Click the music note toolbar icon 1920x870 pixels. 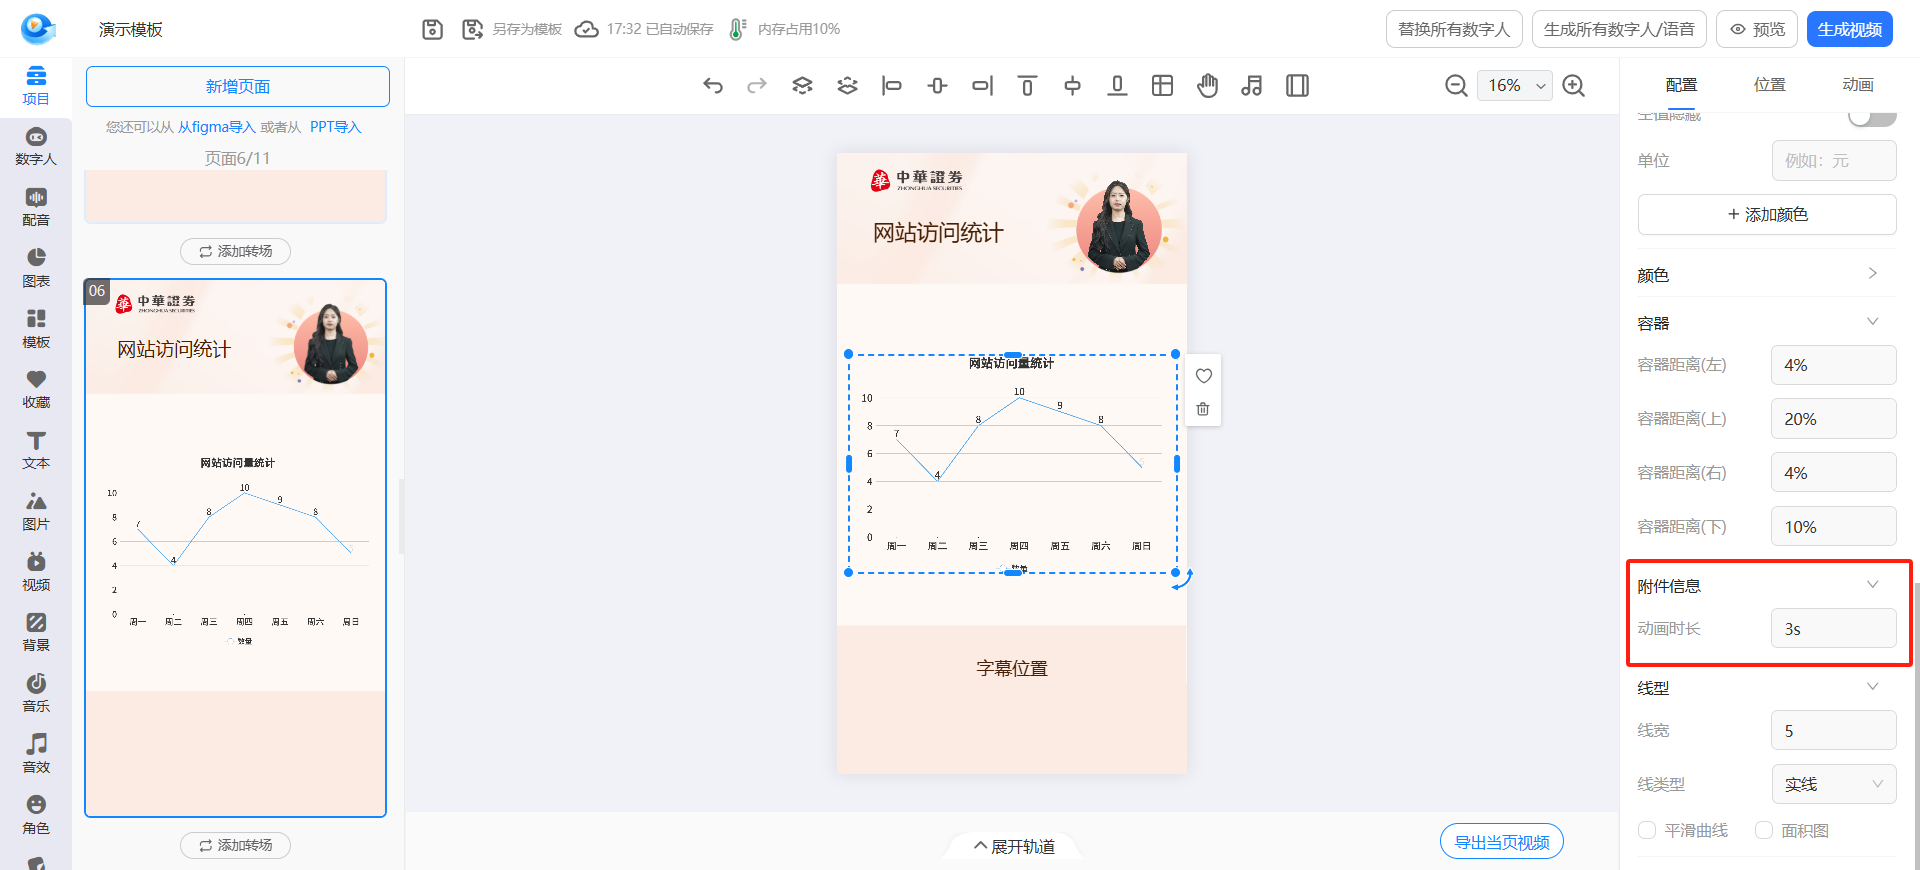[1251, 86]
